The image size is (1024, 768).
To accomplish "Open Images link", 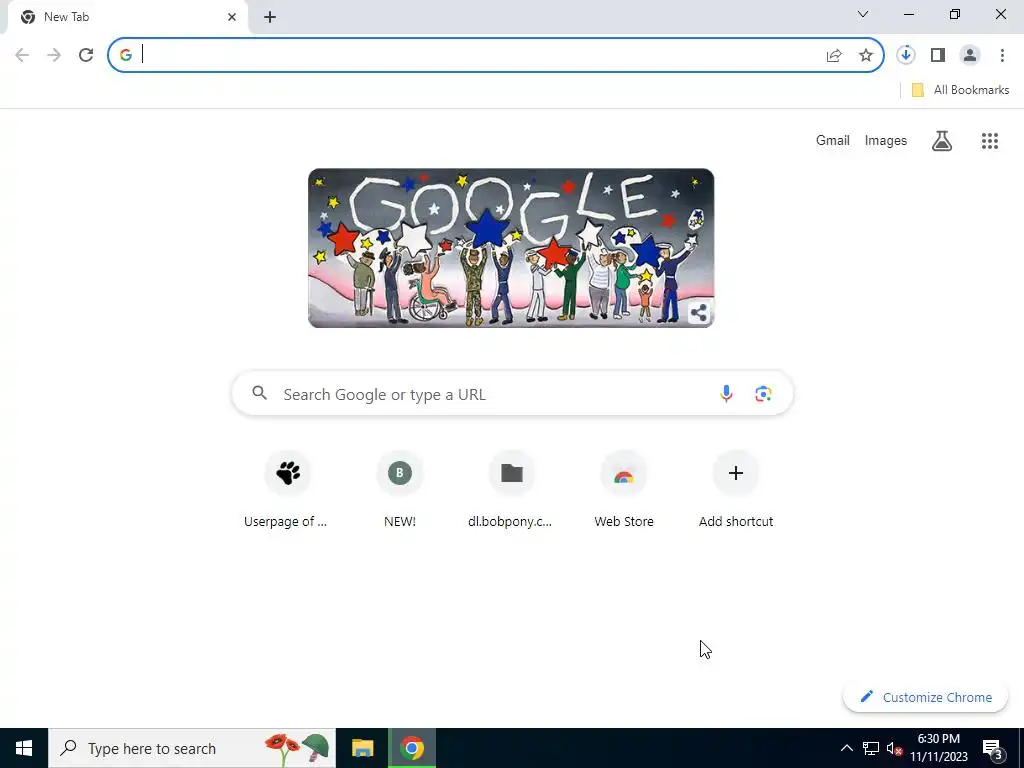I will tap(886, 140).
